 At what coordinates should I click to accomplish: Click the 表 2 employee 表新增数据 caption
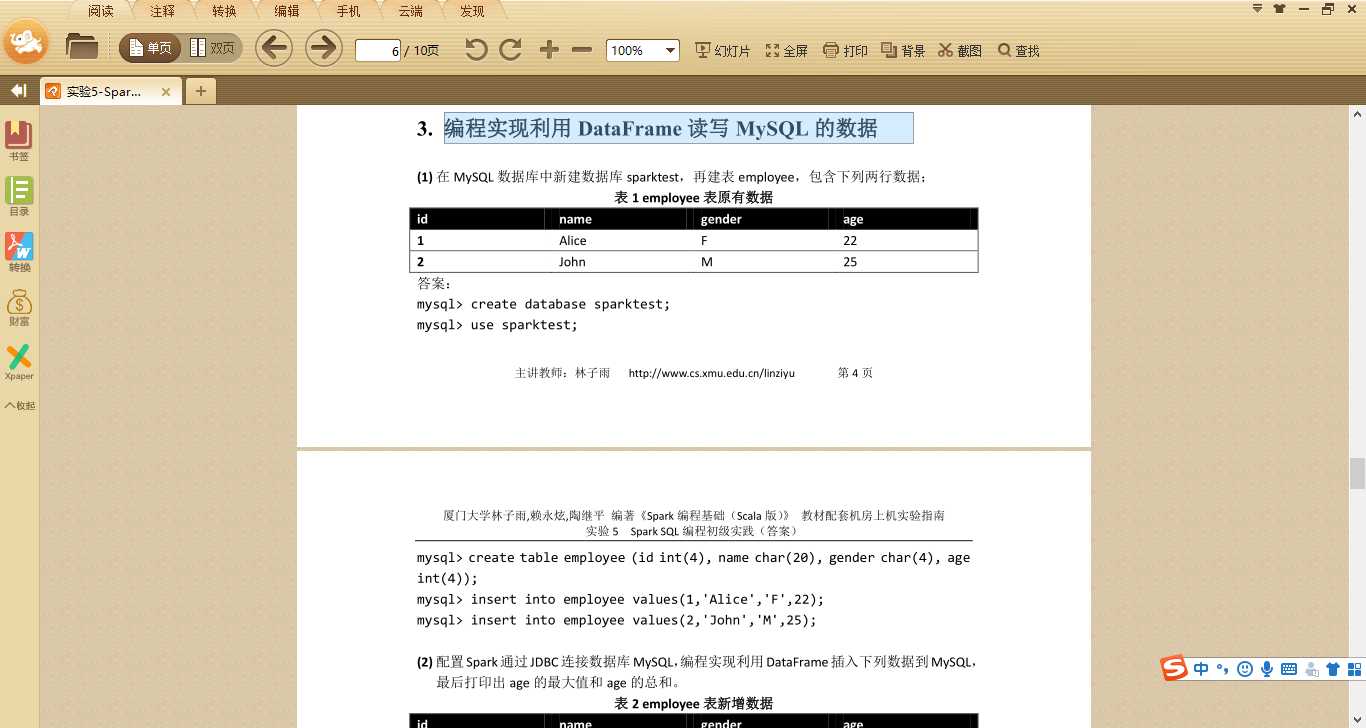point(693,703)
